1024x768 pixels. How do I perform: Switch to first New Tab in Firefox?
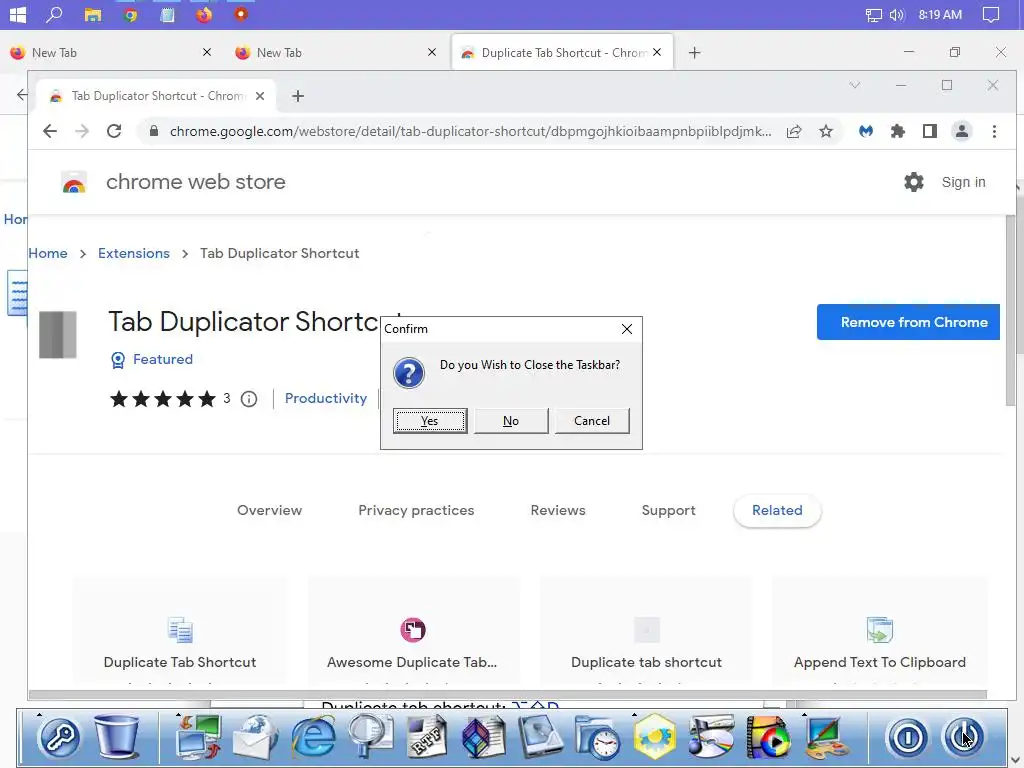(111, 52)
